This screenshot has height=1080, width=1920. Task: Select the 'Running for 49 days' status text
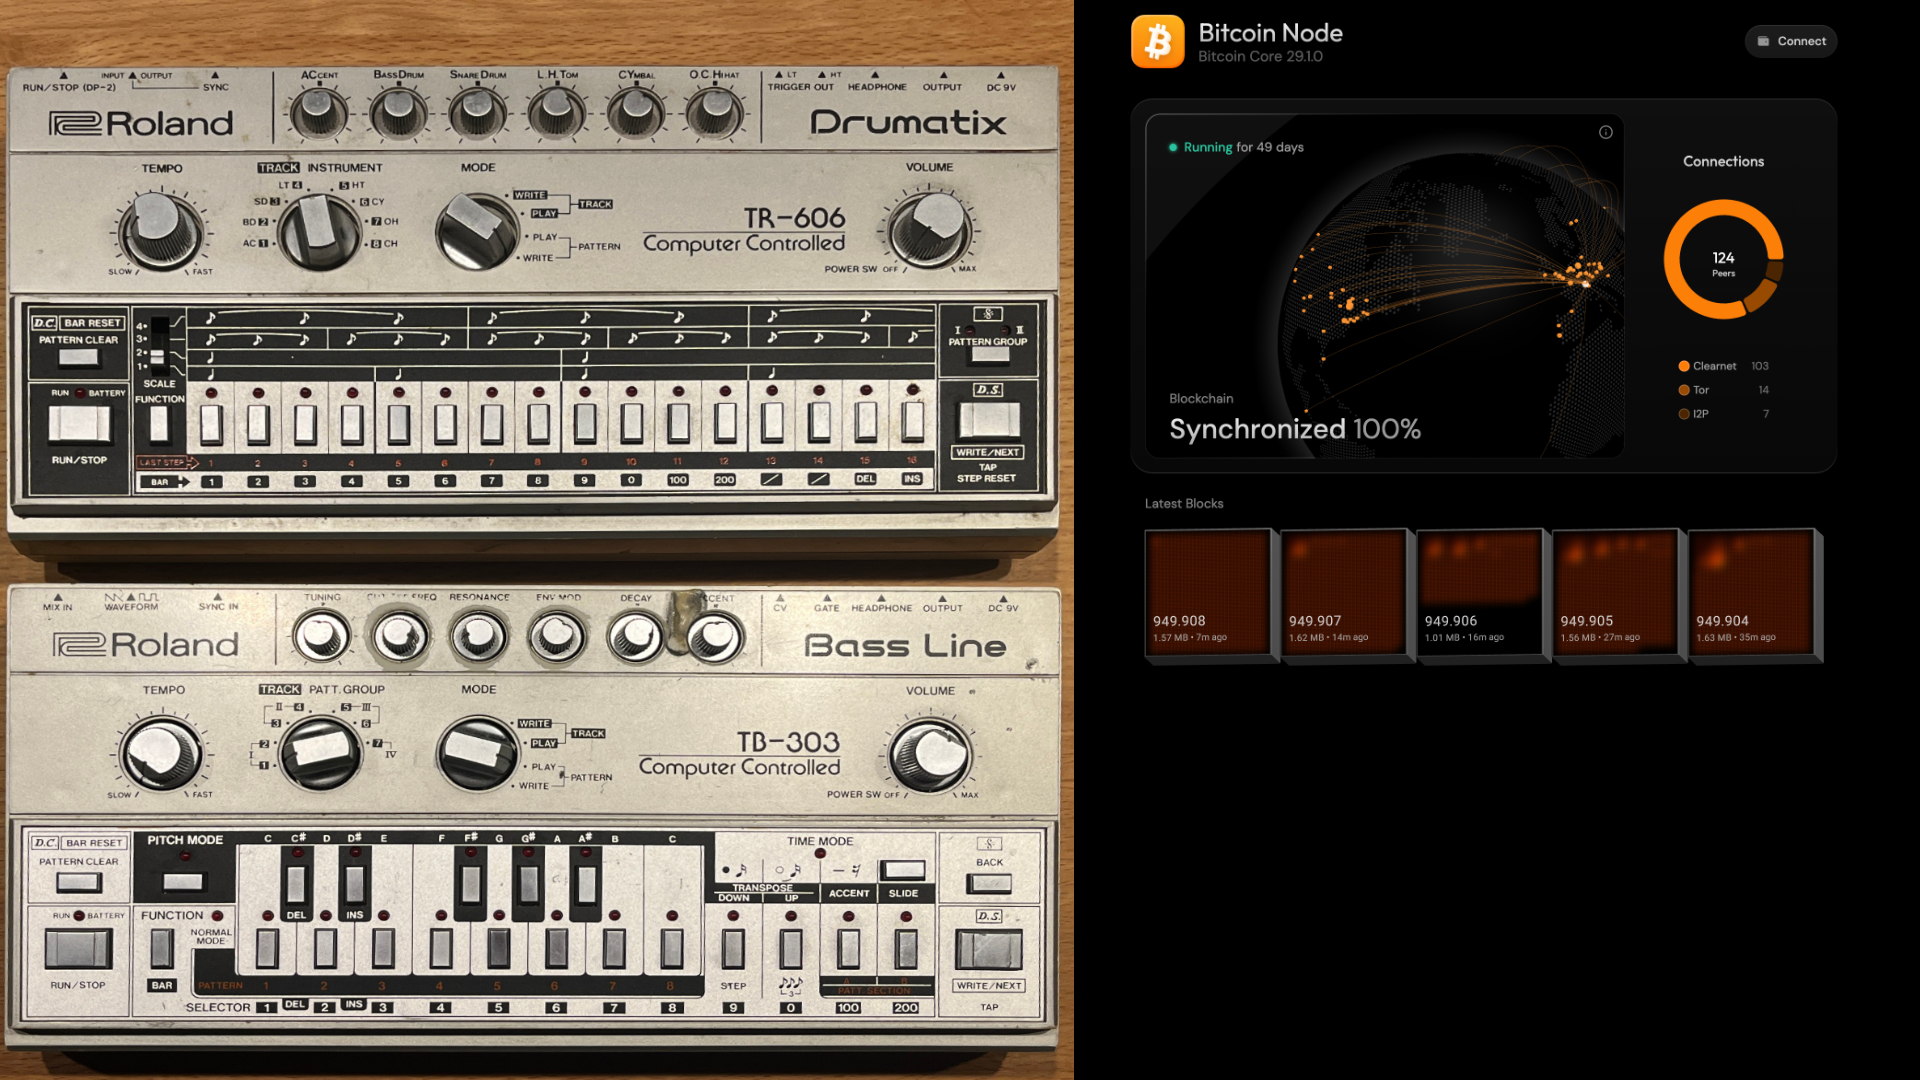pos(1244,147)
